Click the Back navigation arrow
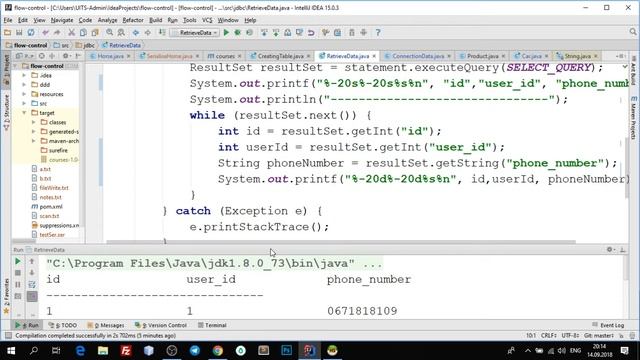 pos(136,33)
